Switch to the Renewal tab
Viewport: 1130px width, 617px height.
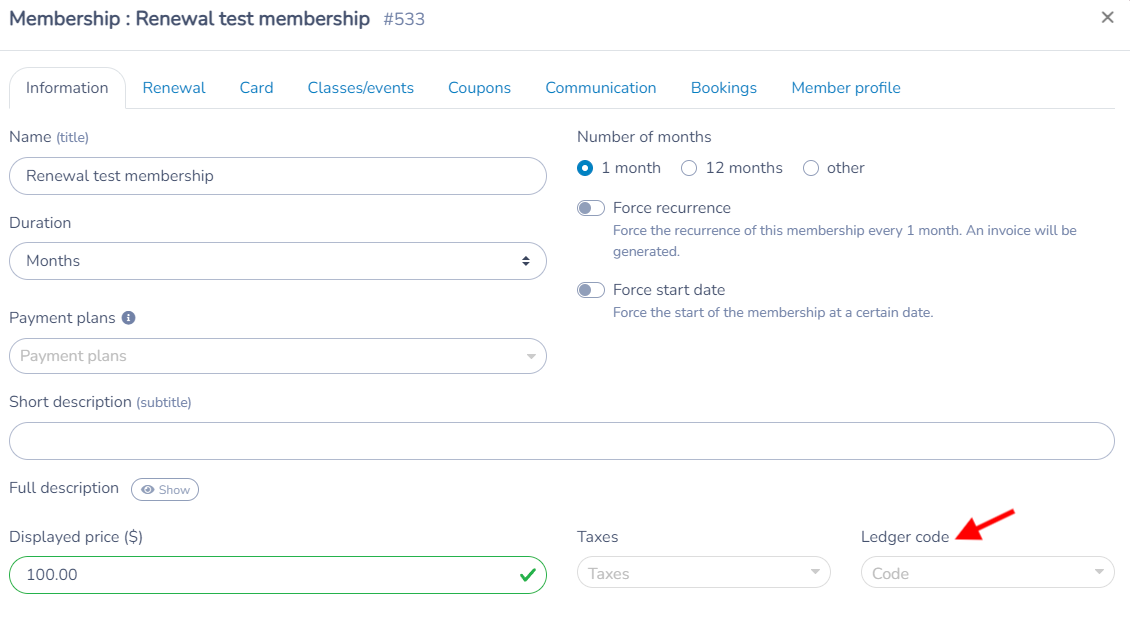tap(174, 88)
